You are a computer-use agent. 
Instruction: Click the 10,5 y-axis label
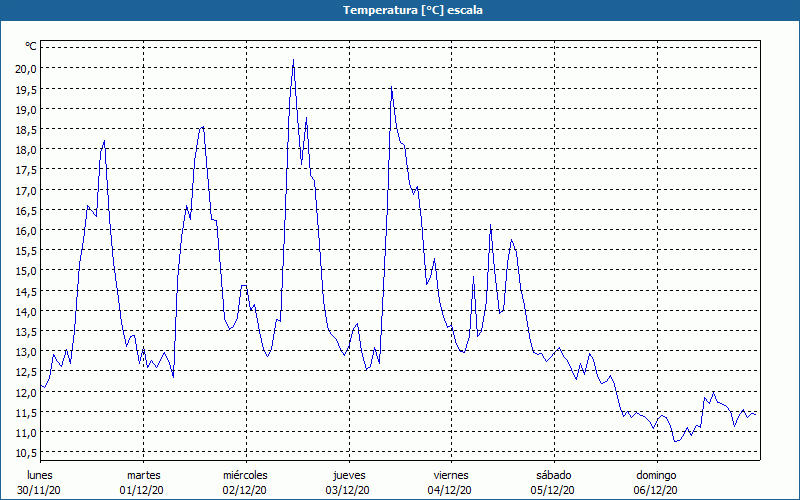(26, 453)
